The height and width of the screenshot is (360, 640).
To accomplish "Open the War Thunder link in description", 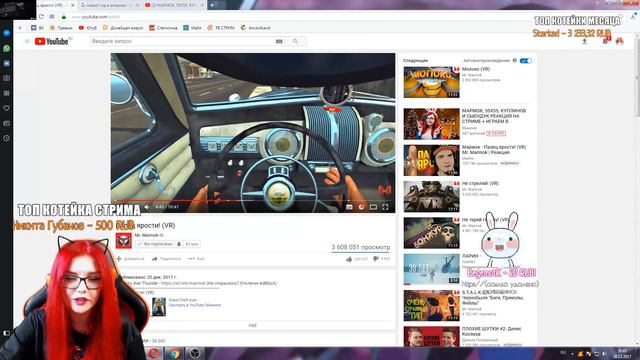I will tap(182, 283).
